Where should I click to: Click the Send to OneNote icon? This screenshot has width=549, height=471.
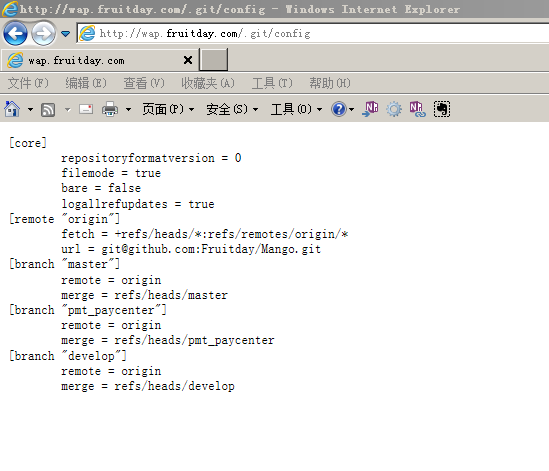(x=370, y=109)
